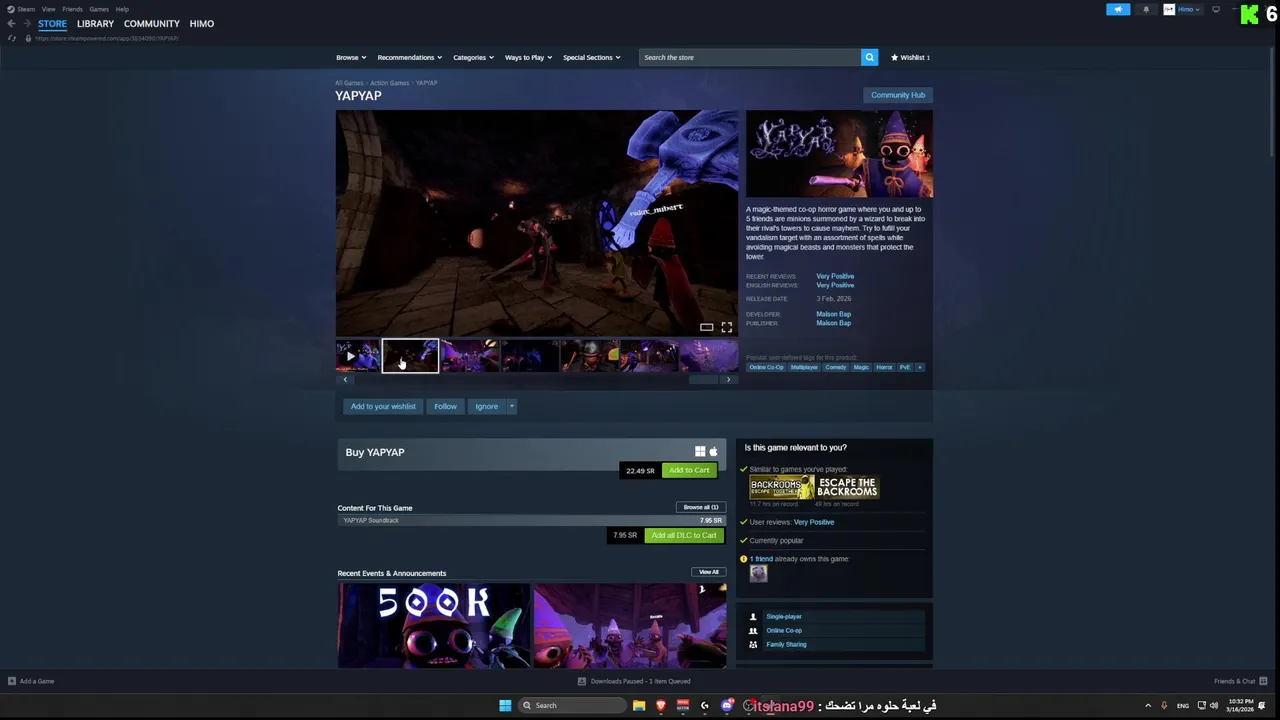Open the dropdown arrow beside Ignore
This screenshot has width=1280, height=720.
pos(511,406)
